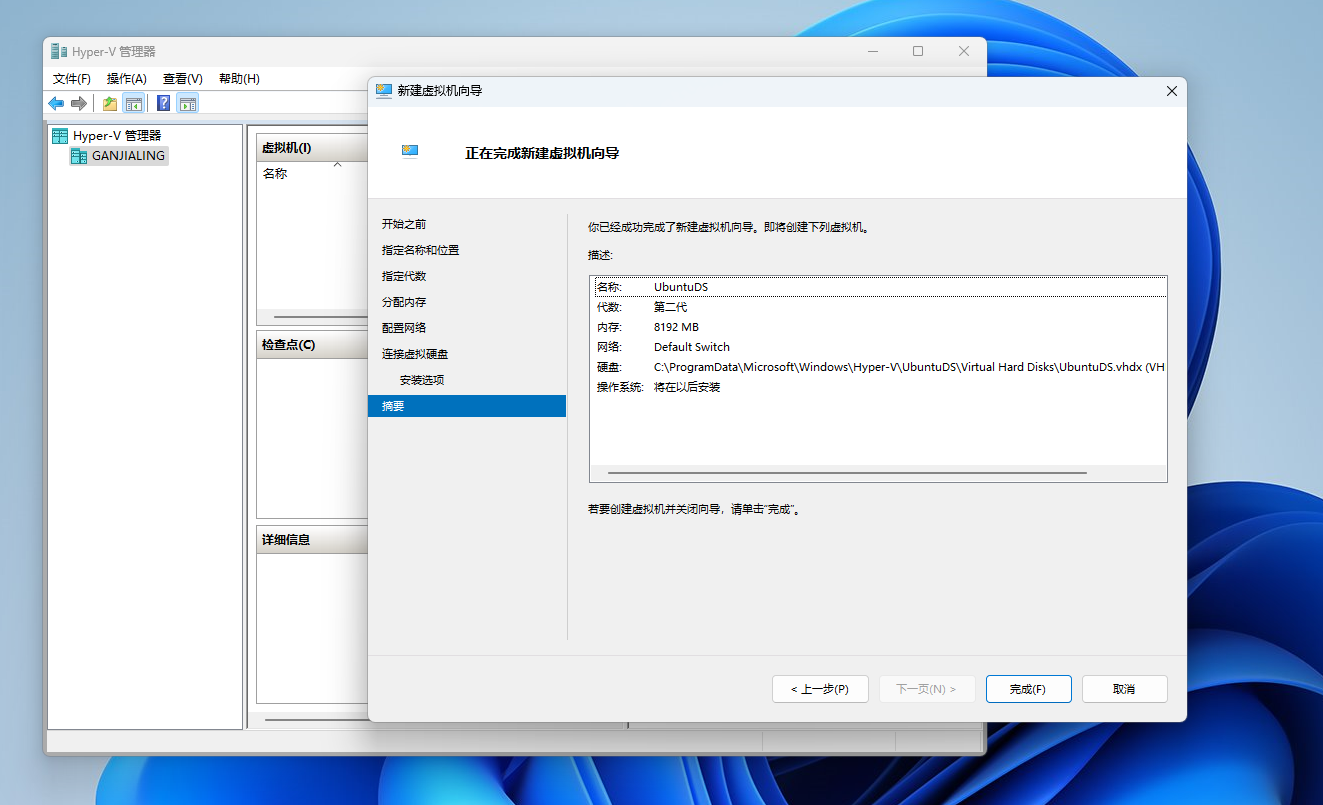Screen dimensions: 1323x805
Task: Click the 取消 button
Action: coord(1124,689)
